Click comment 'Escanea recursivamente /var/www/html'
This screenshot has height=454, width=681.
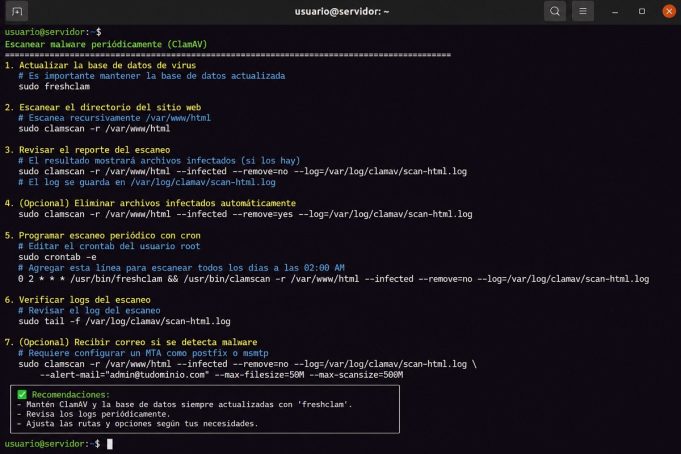(x=115, y=118)
